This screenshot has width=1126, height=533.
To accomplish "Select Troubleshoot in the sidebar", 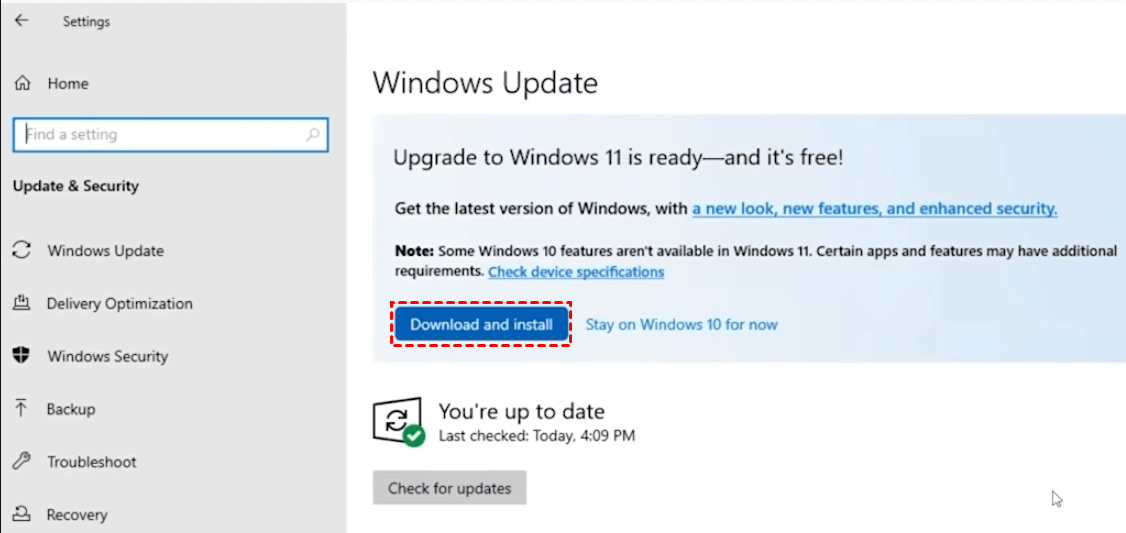I will tap(92, 461).
